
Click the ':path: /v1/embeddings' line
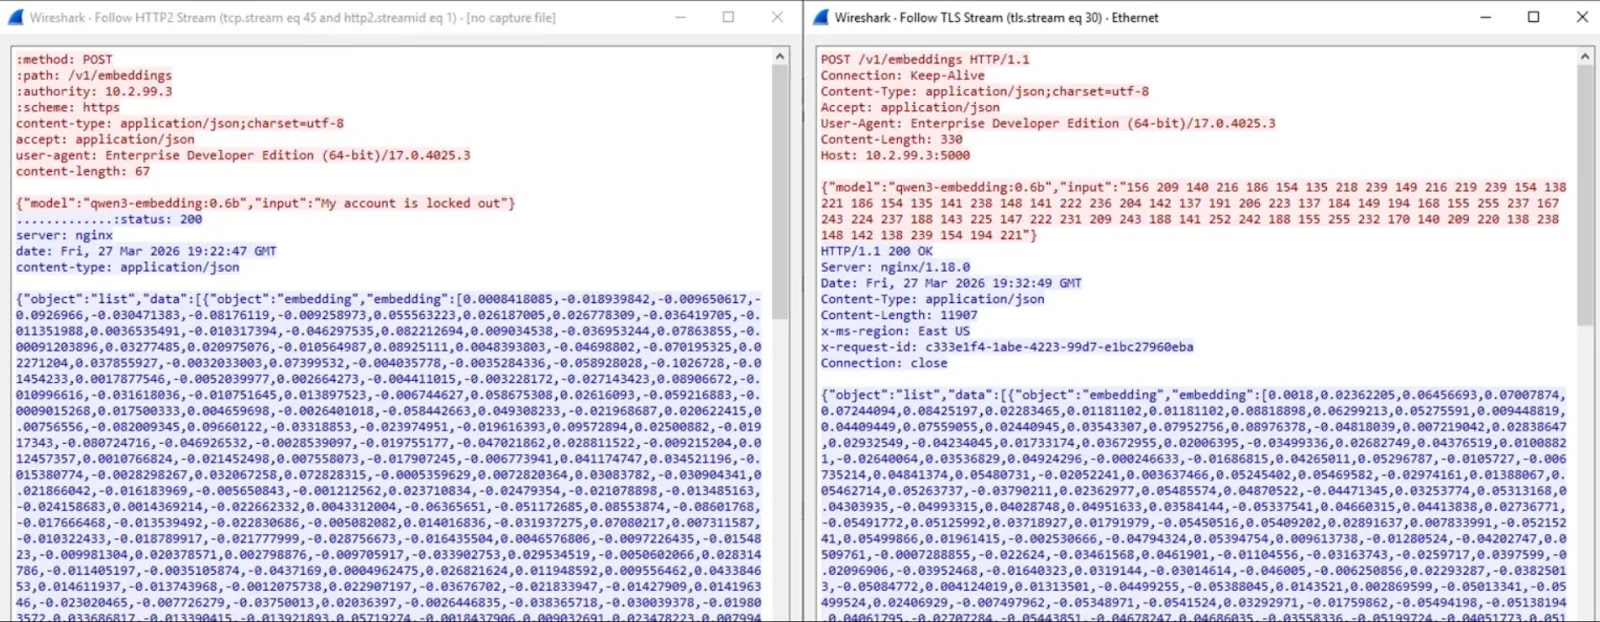point(94,75)
